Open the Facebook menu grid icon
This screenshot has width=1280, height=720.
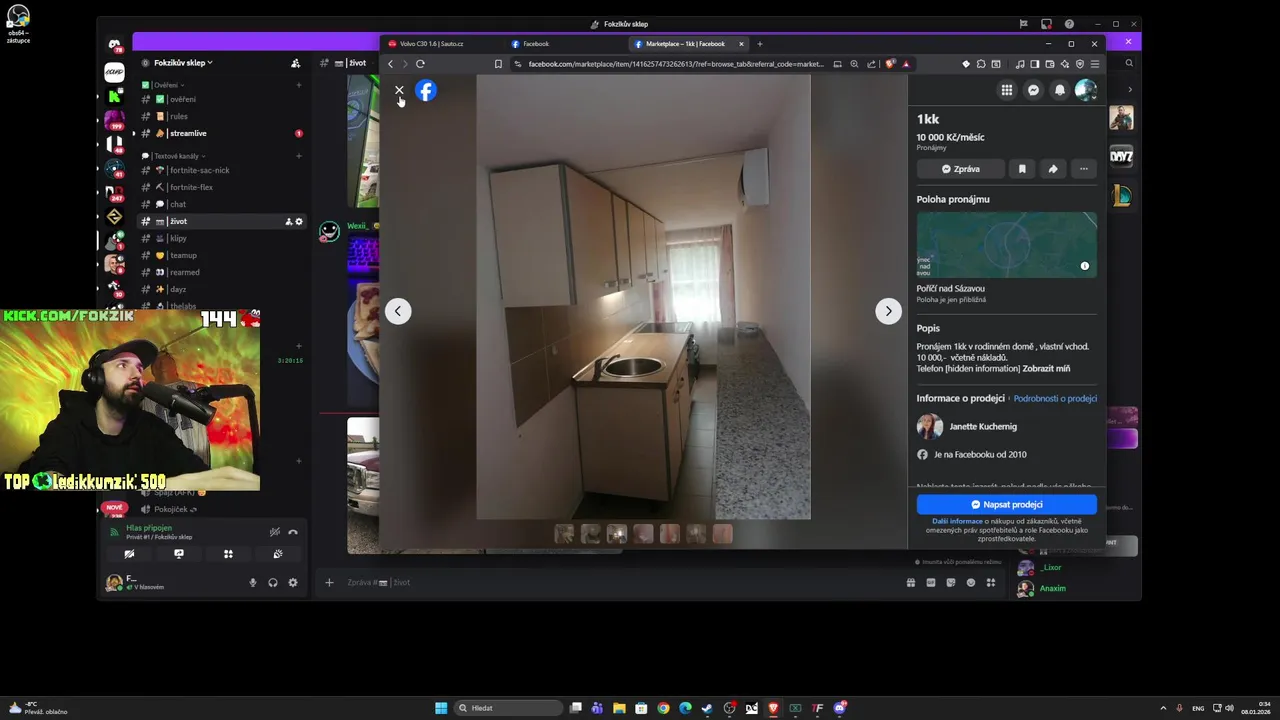(x=1007, y=90)
